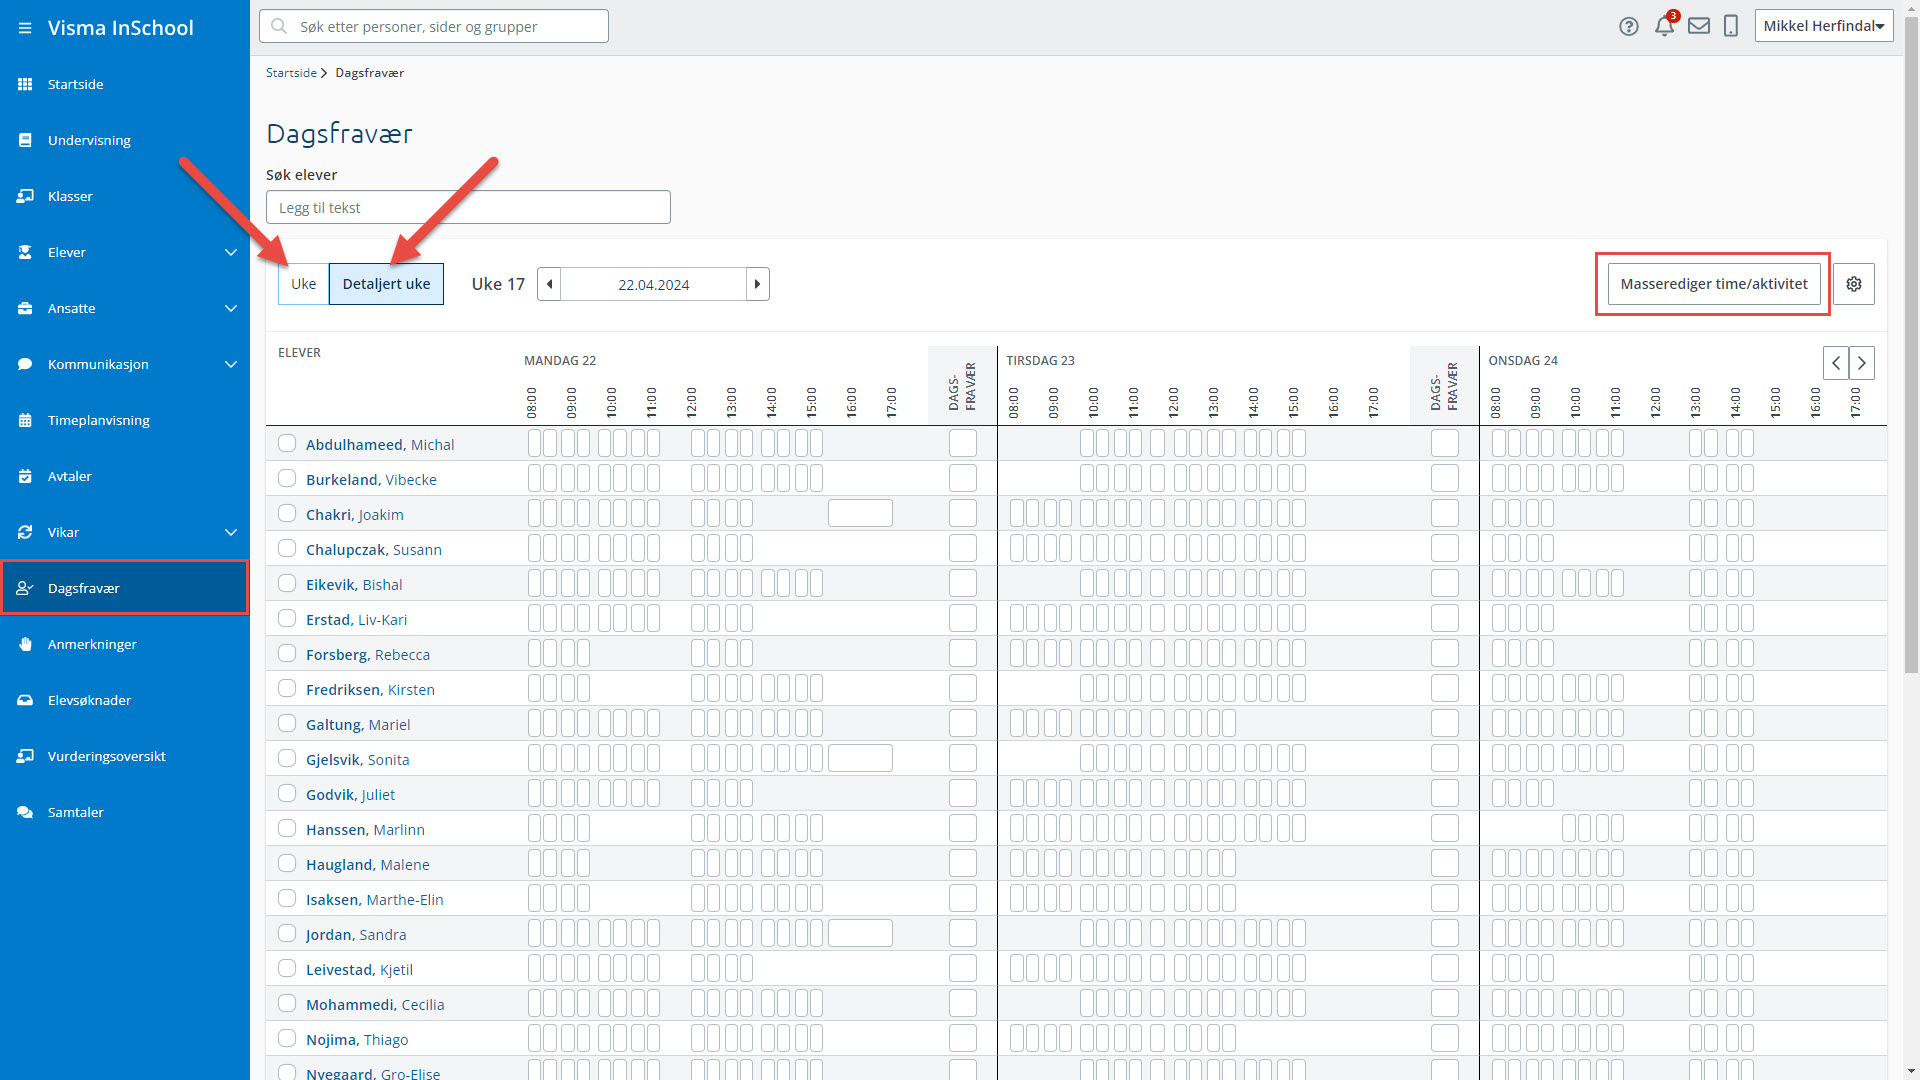Viewport: 1920px width, 1080px height.
Task: Go to next week arrow
Action: coord(758,284)
